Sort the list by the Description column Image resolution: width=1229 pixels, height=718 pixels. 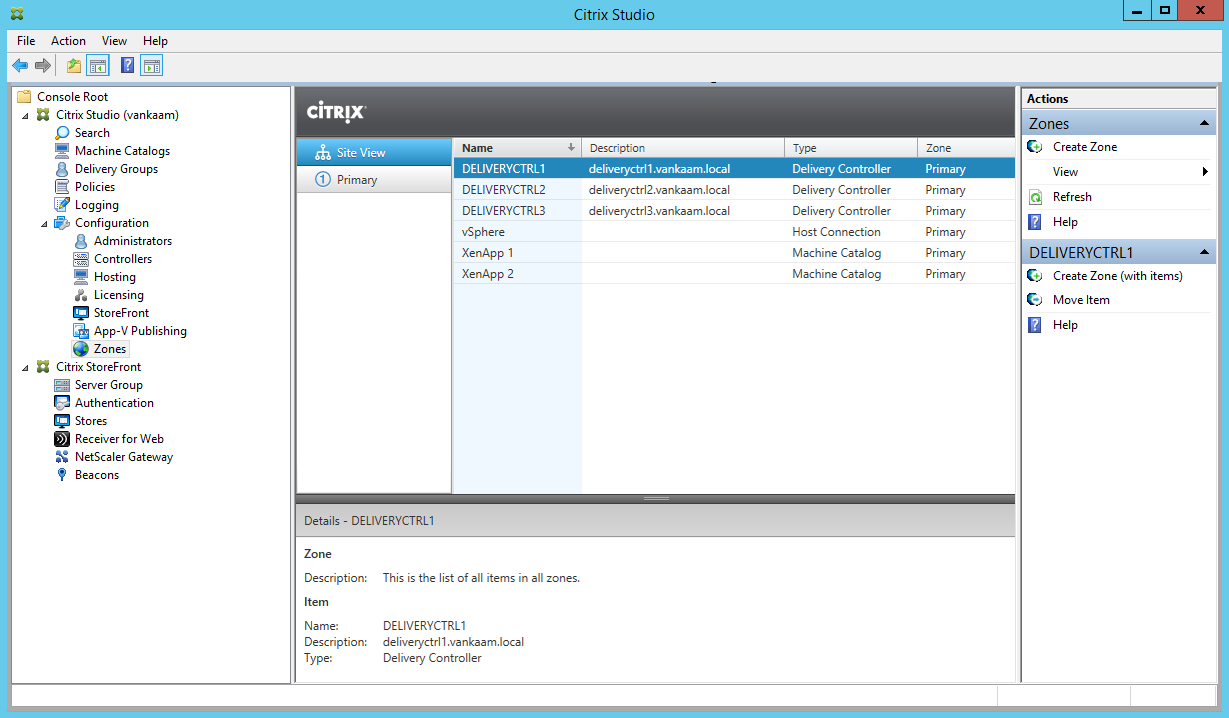click(683, 148)
